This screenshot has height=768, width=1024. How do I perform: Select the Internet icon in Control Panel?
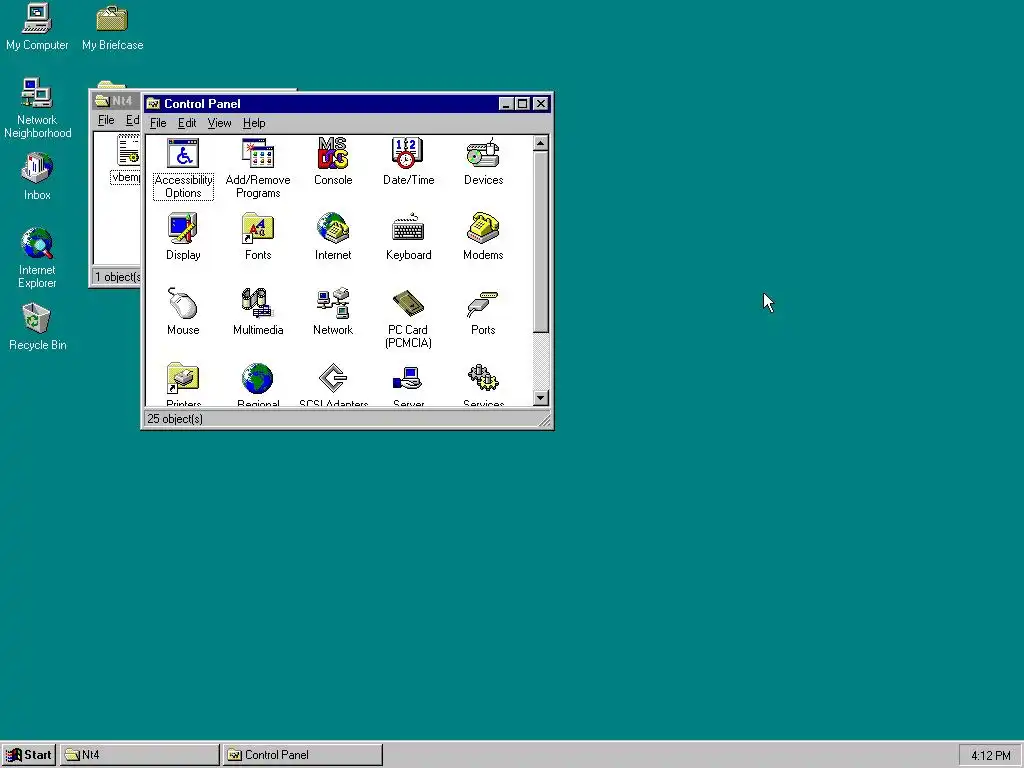tap(333, 237)
